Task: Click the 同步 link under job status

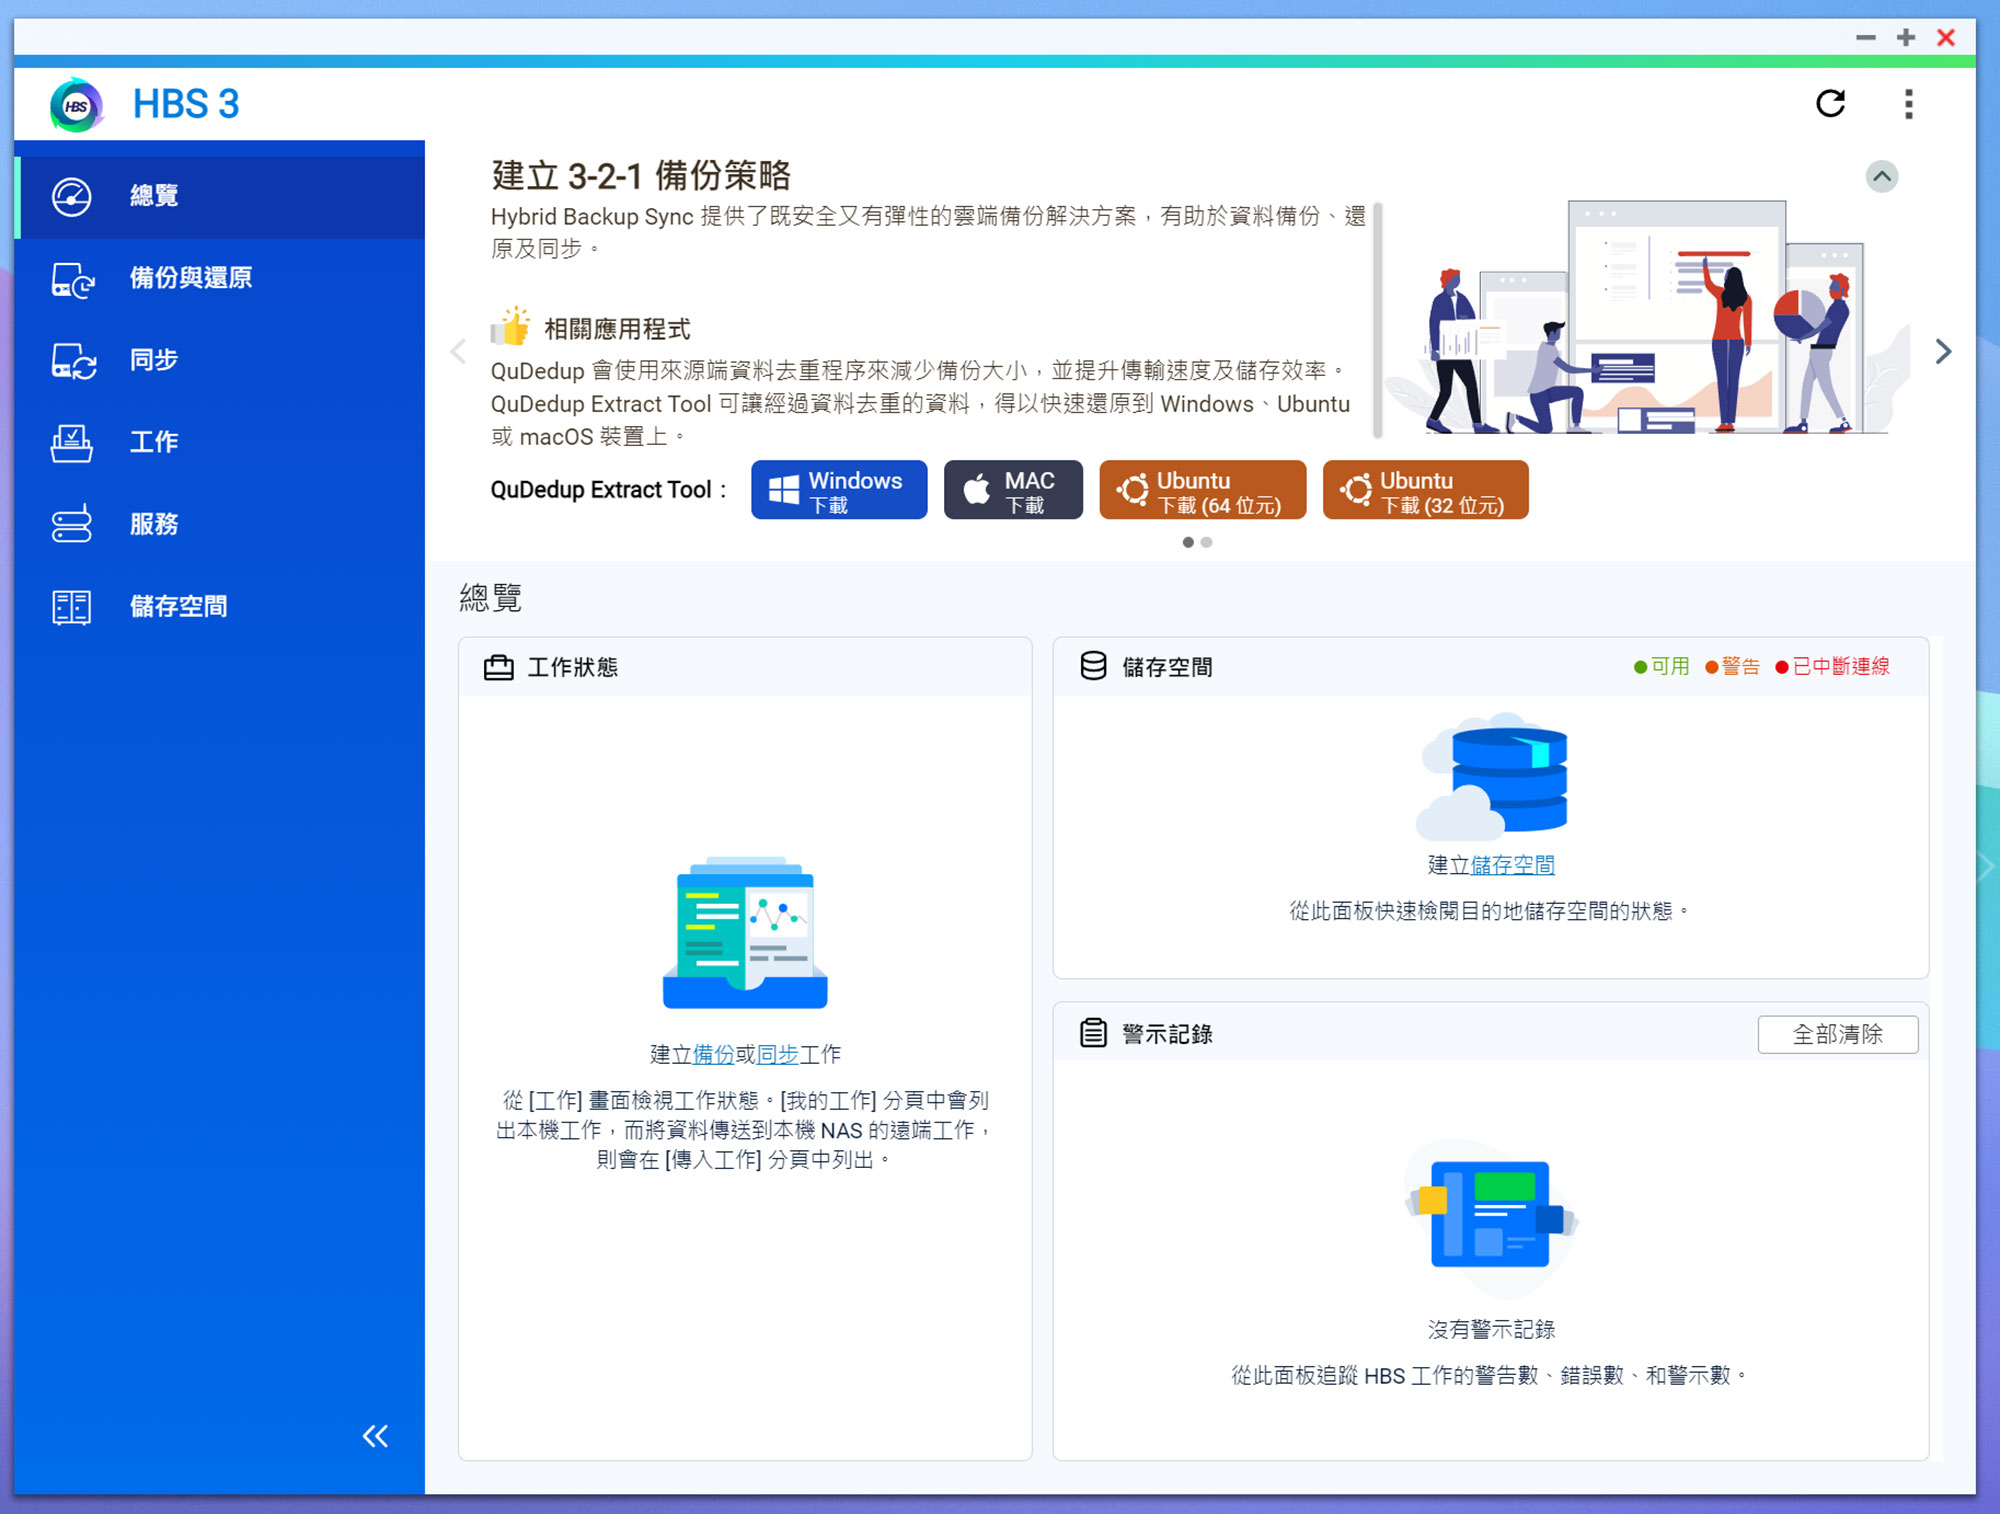Action: [x=778, y=1054]
